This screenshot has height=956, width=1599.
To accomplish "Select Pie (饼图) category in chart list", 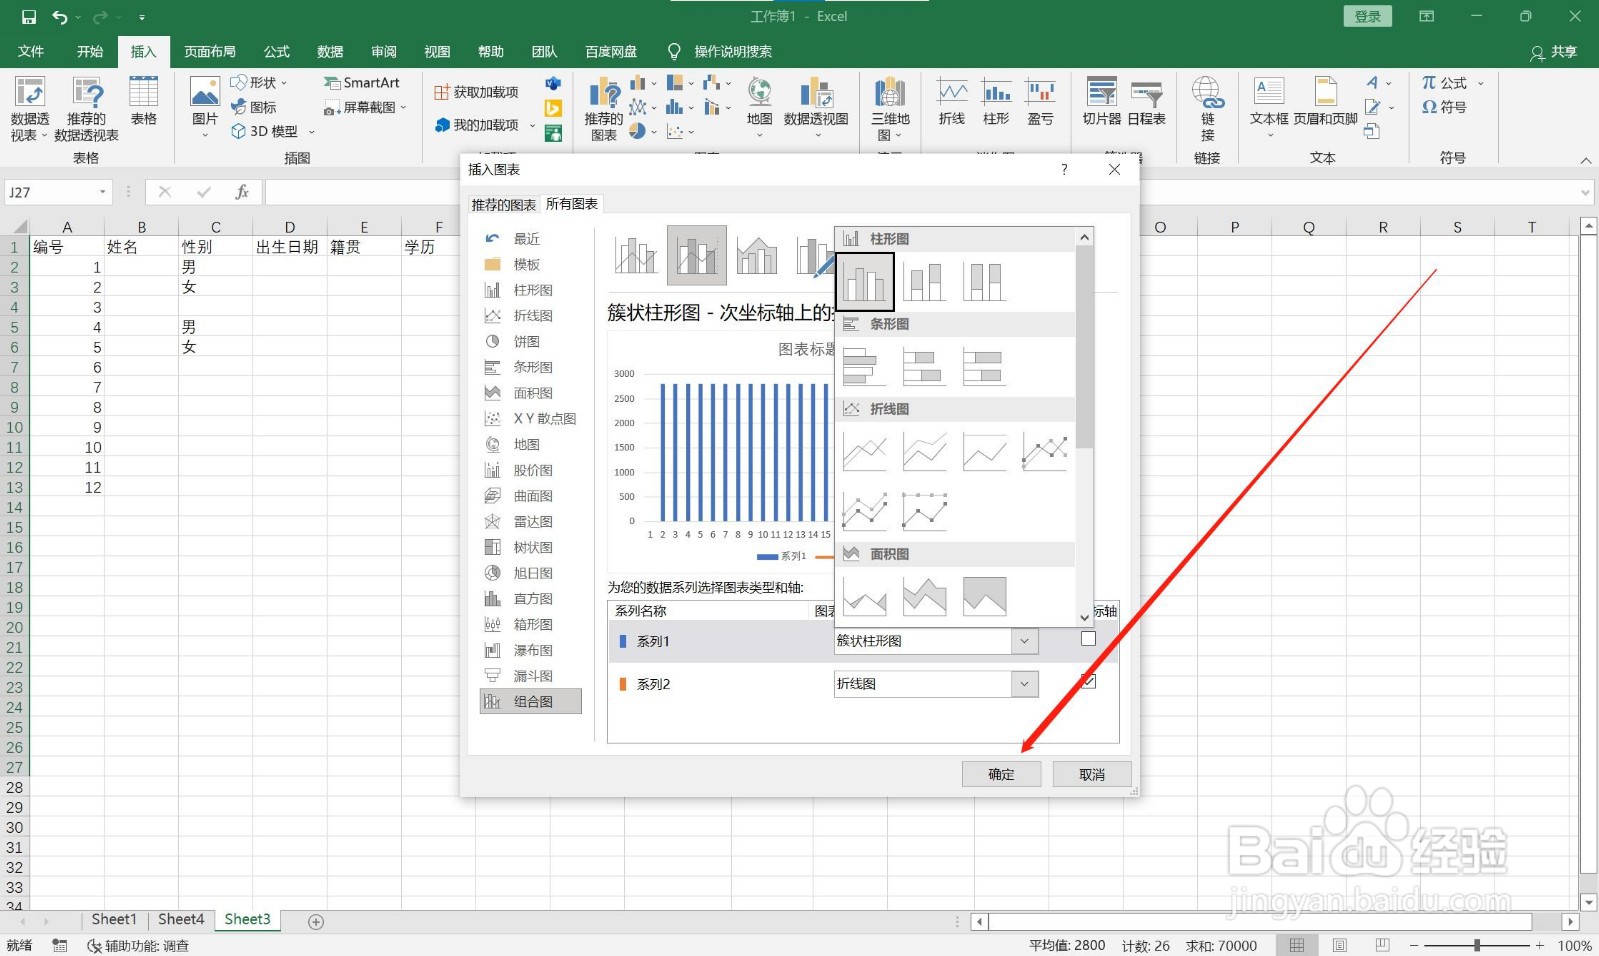I will (527, 341).
